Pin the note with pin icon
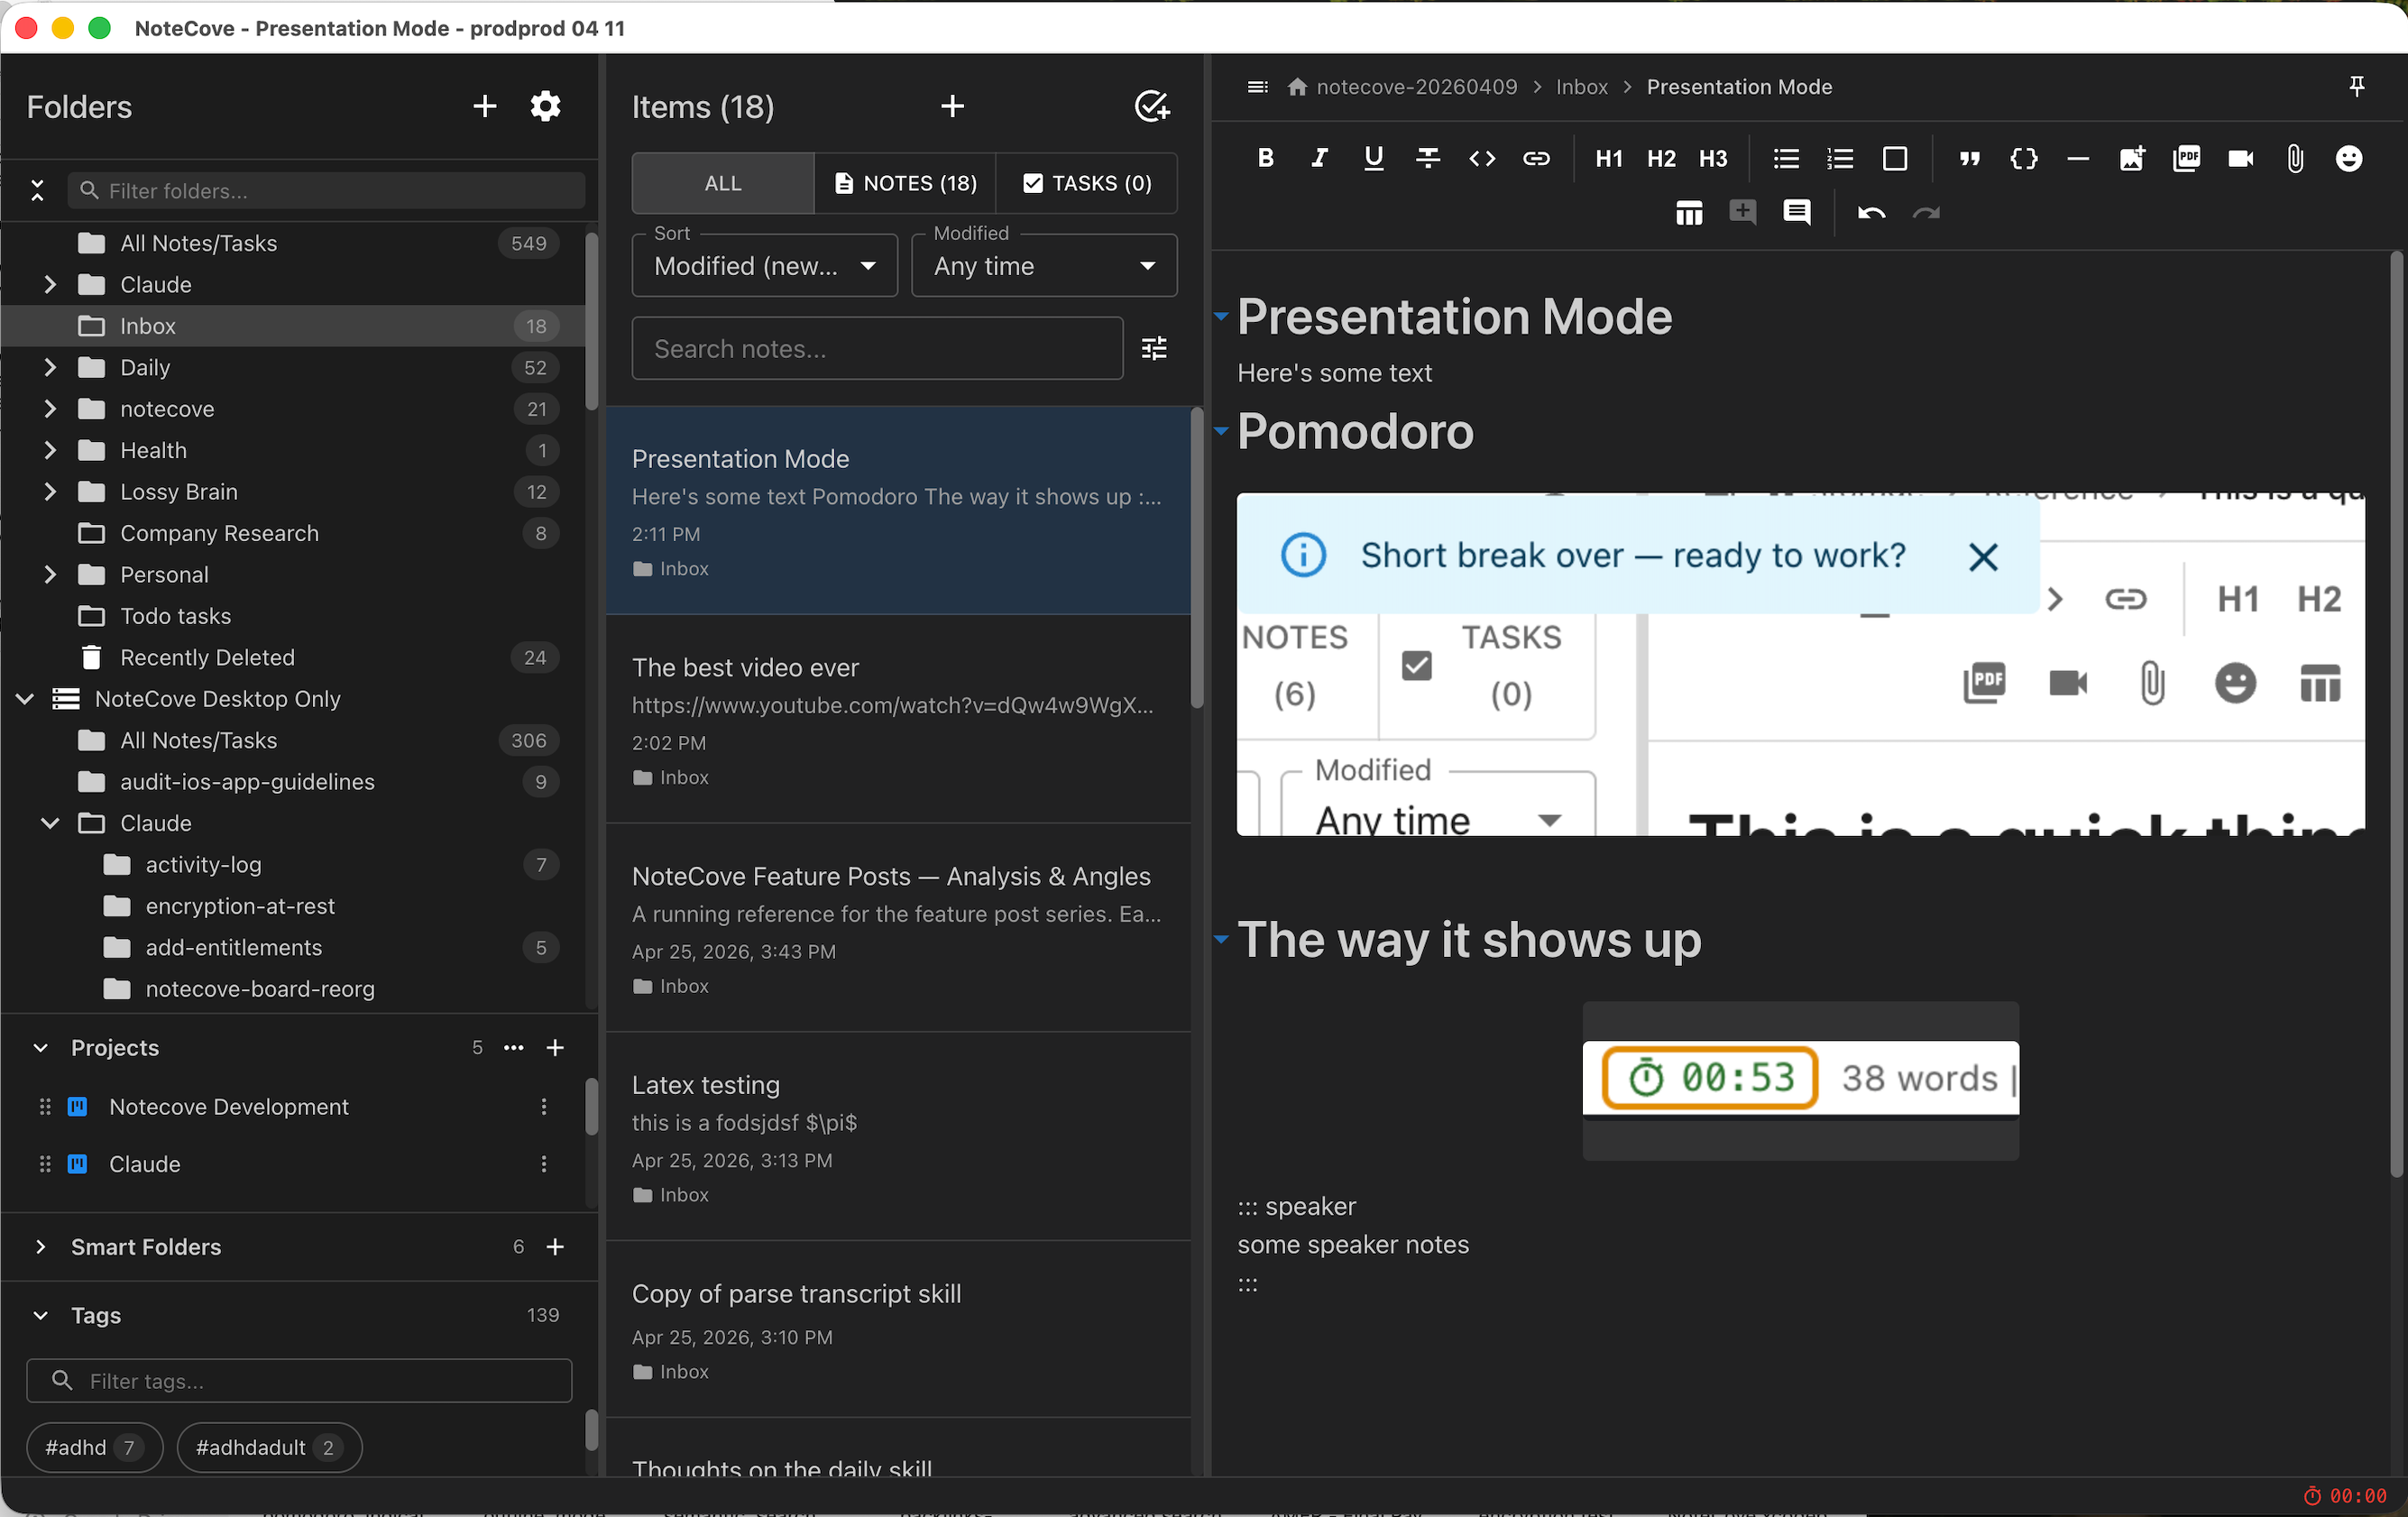This screenshot has height=1517, width=2408. (x=2356, y=87)
